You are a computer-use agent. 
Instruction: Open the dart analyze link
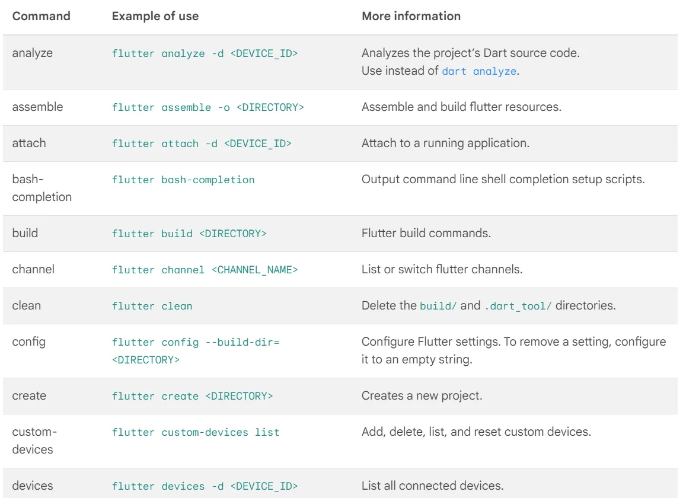[x=479, y=71]
